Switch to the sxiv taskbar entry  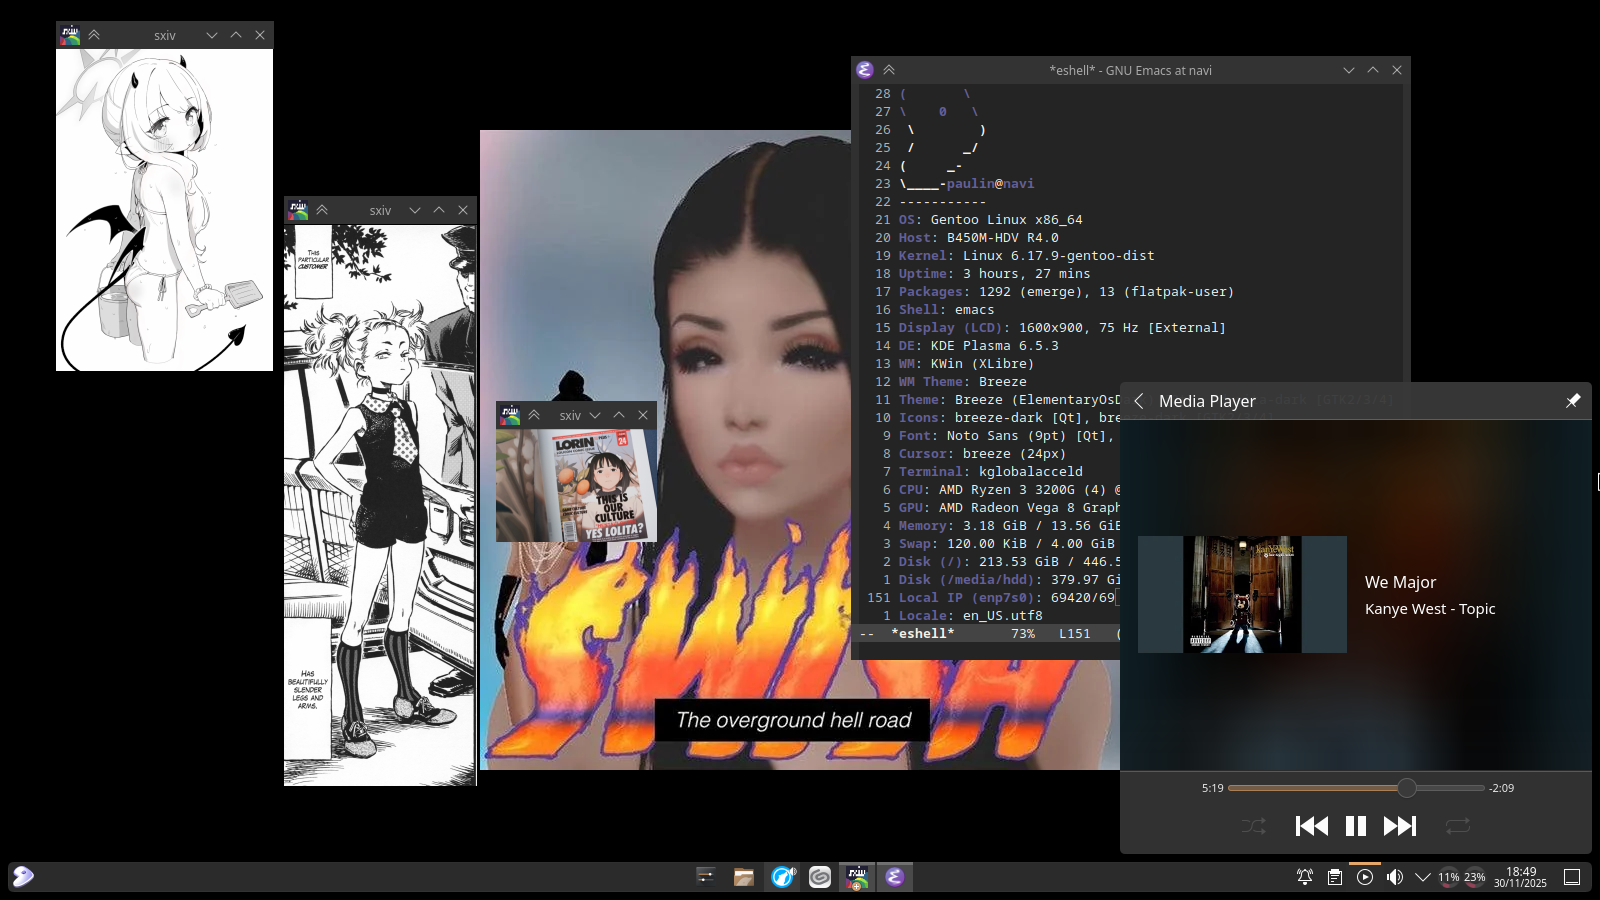pos(857,877)
